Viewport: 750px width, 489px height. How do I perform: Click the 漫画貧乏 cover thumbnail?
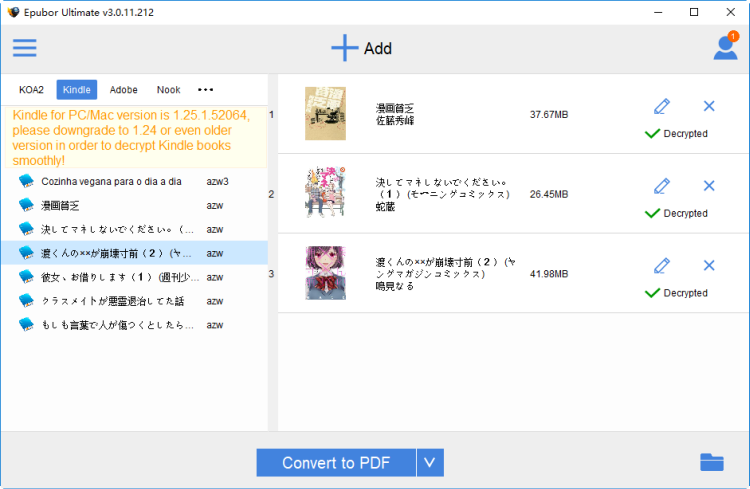click(x=325, y=113)
